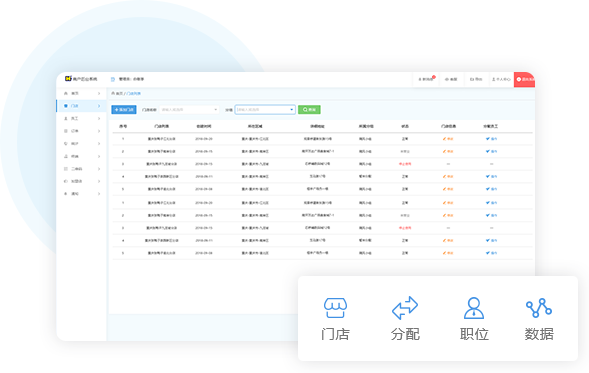The height and width of the screenshot is (373, 589).
Task: Expand the chevron of the last sidebar item
Action: click(99, 194)
